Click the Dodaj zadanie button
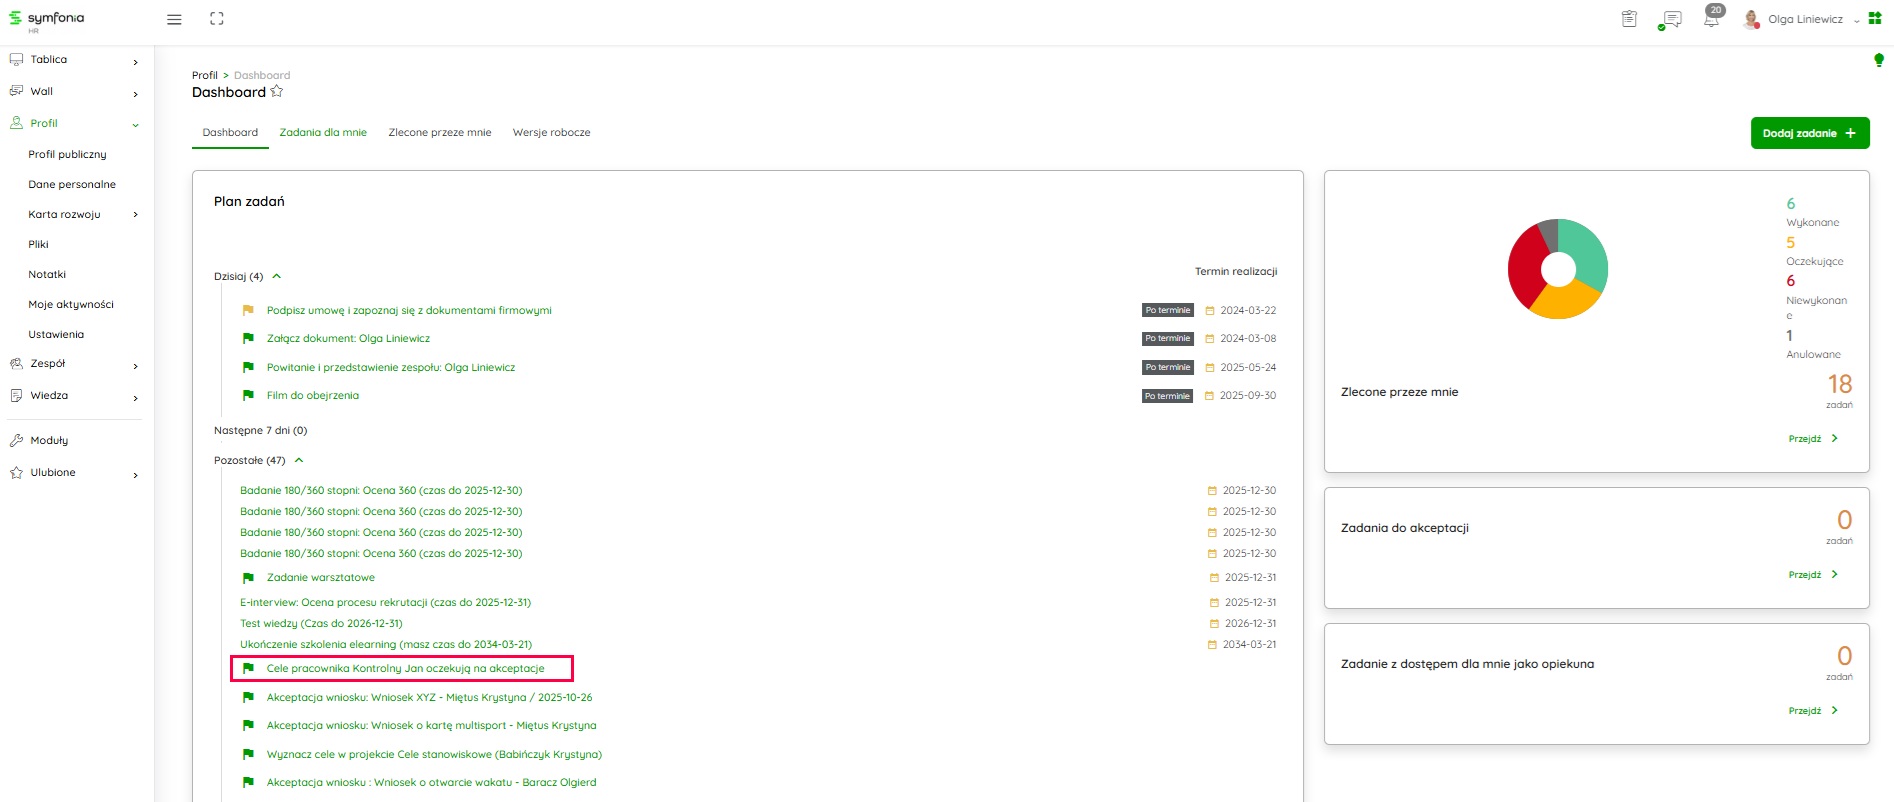Viewport: 1894px width, 802px height. (x=1809, y=133)
